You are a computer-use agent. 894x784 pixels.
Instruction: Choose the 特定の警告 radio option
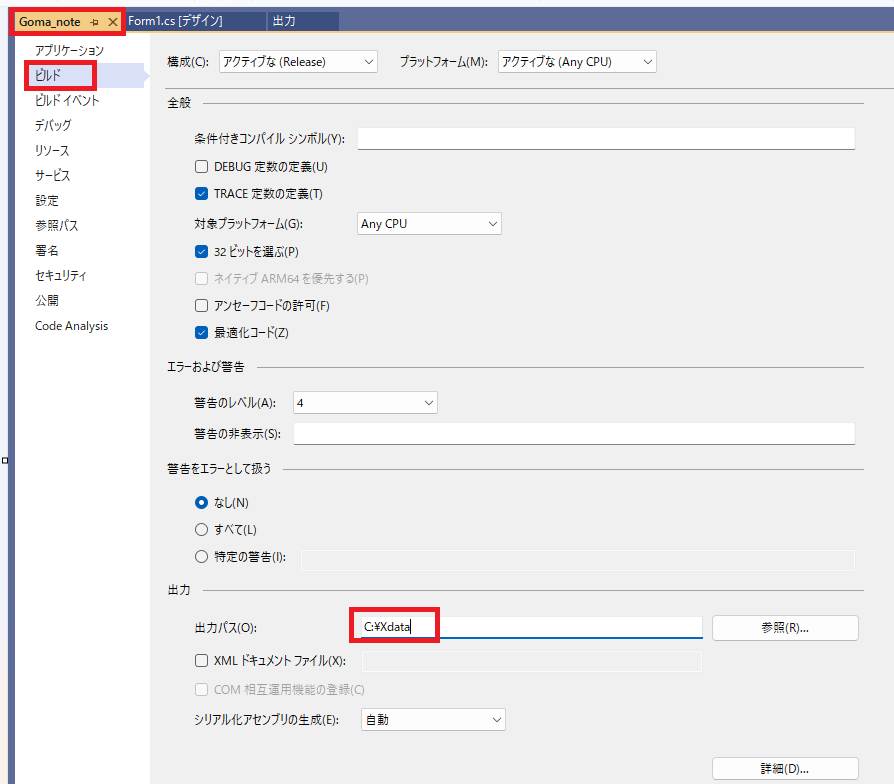pos(201,557)
